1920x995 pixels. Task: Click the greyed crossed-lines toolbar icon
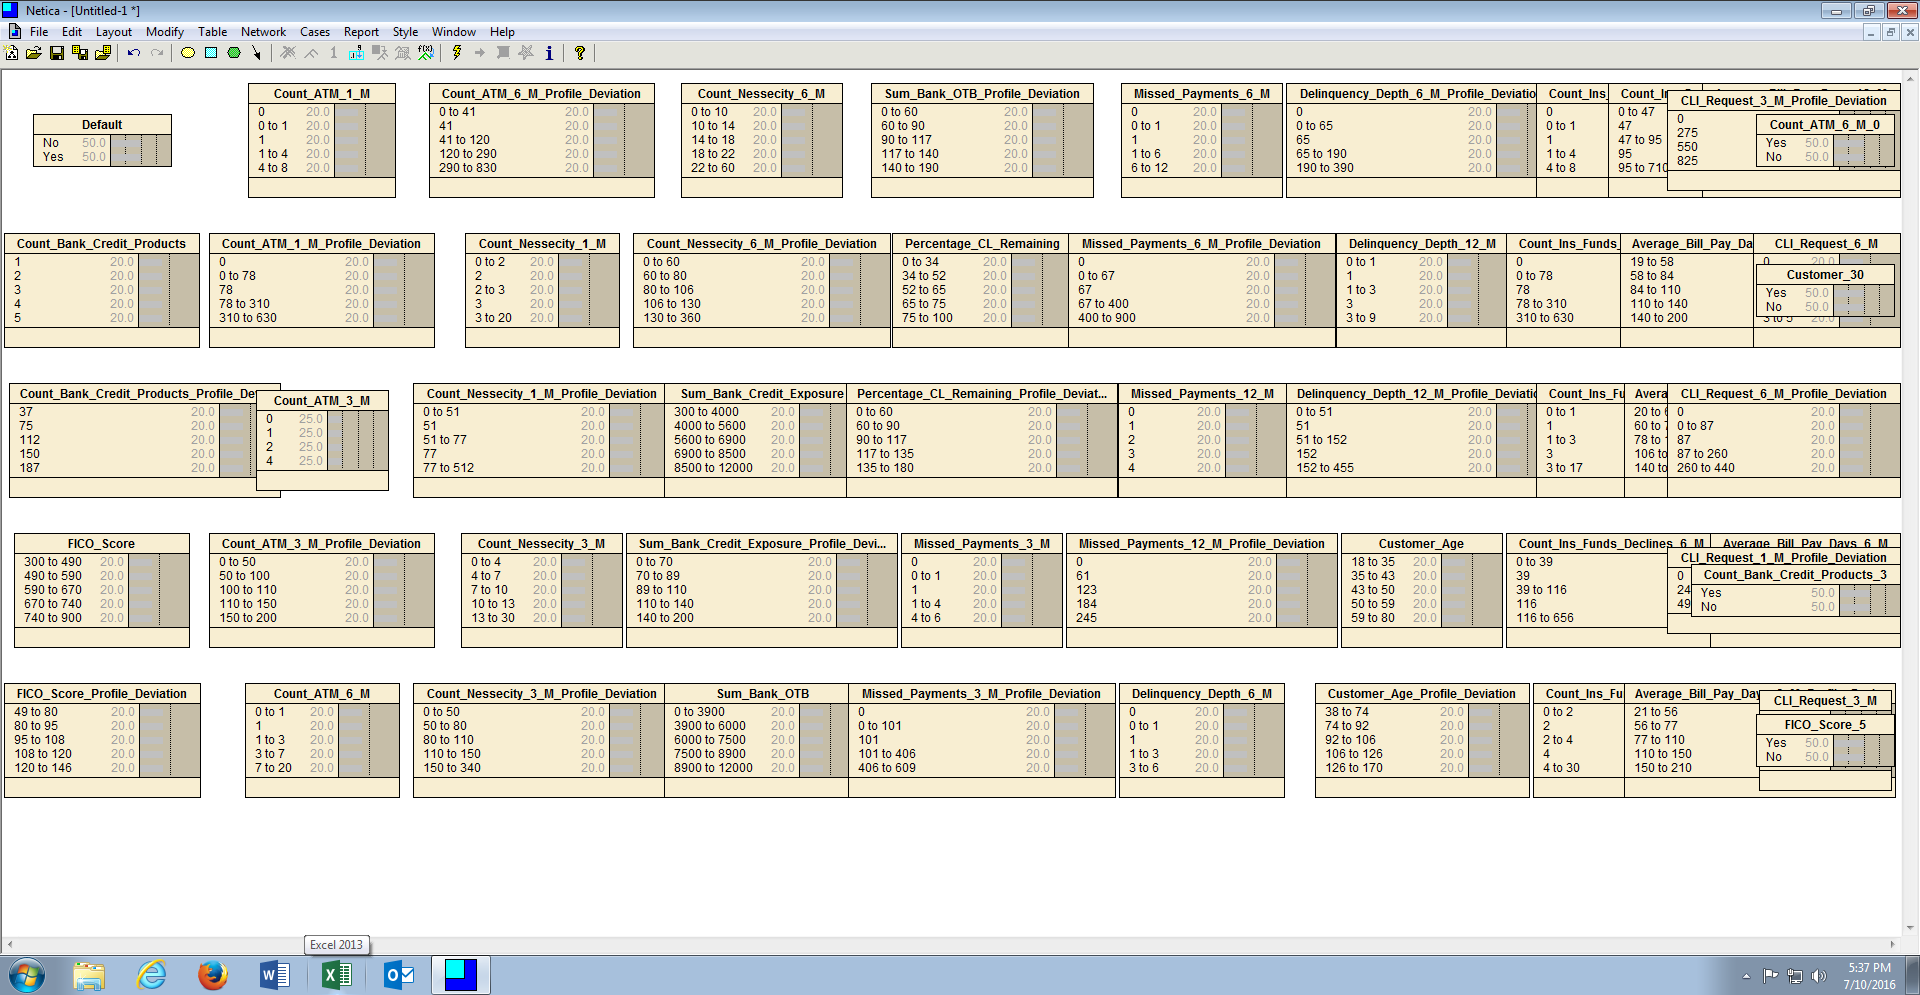click(x=288, y=53)
